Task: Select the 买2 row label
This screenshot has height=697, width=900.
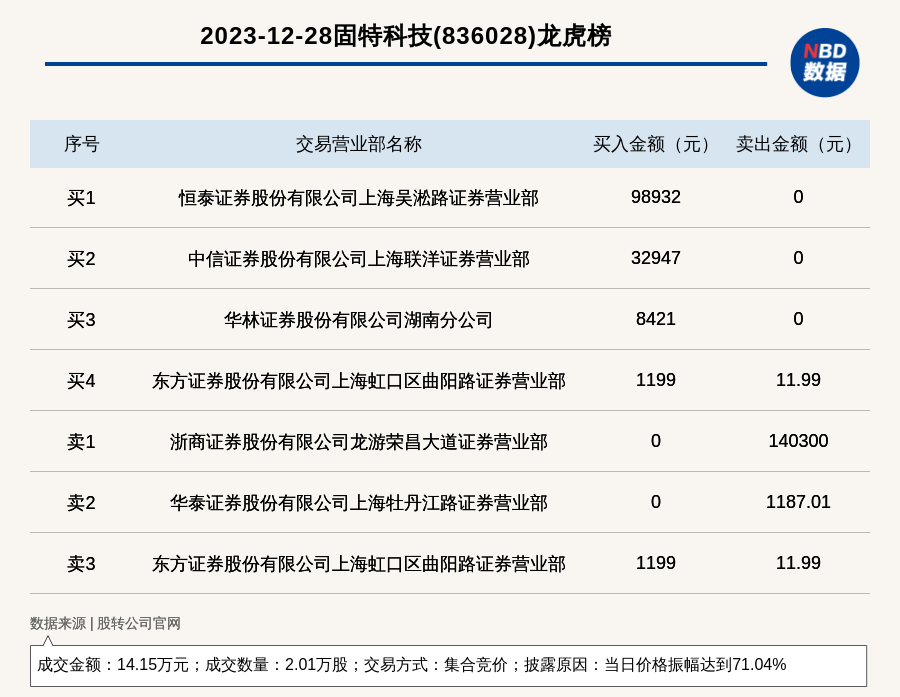Action: tap(81, 259)
